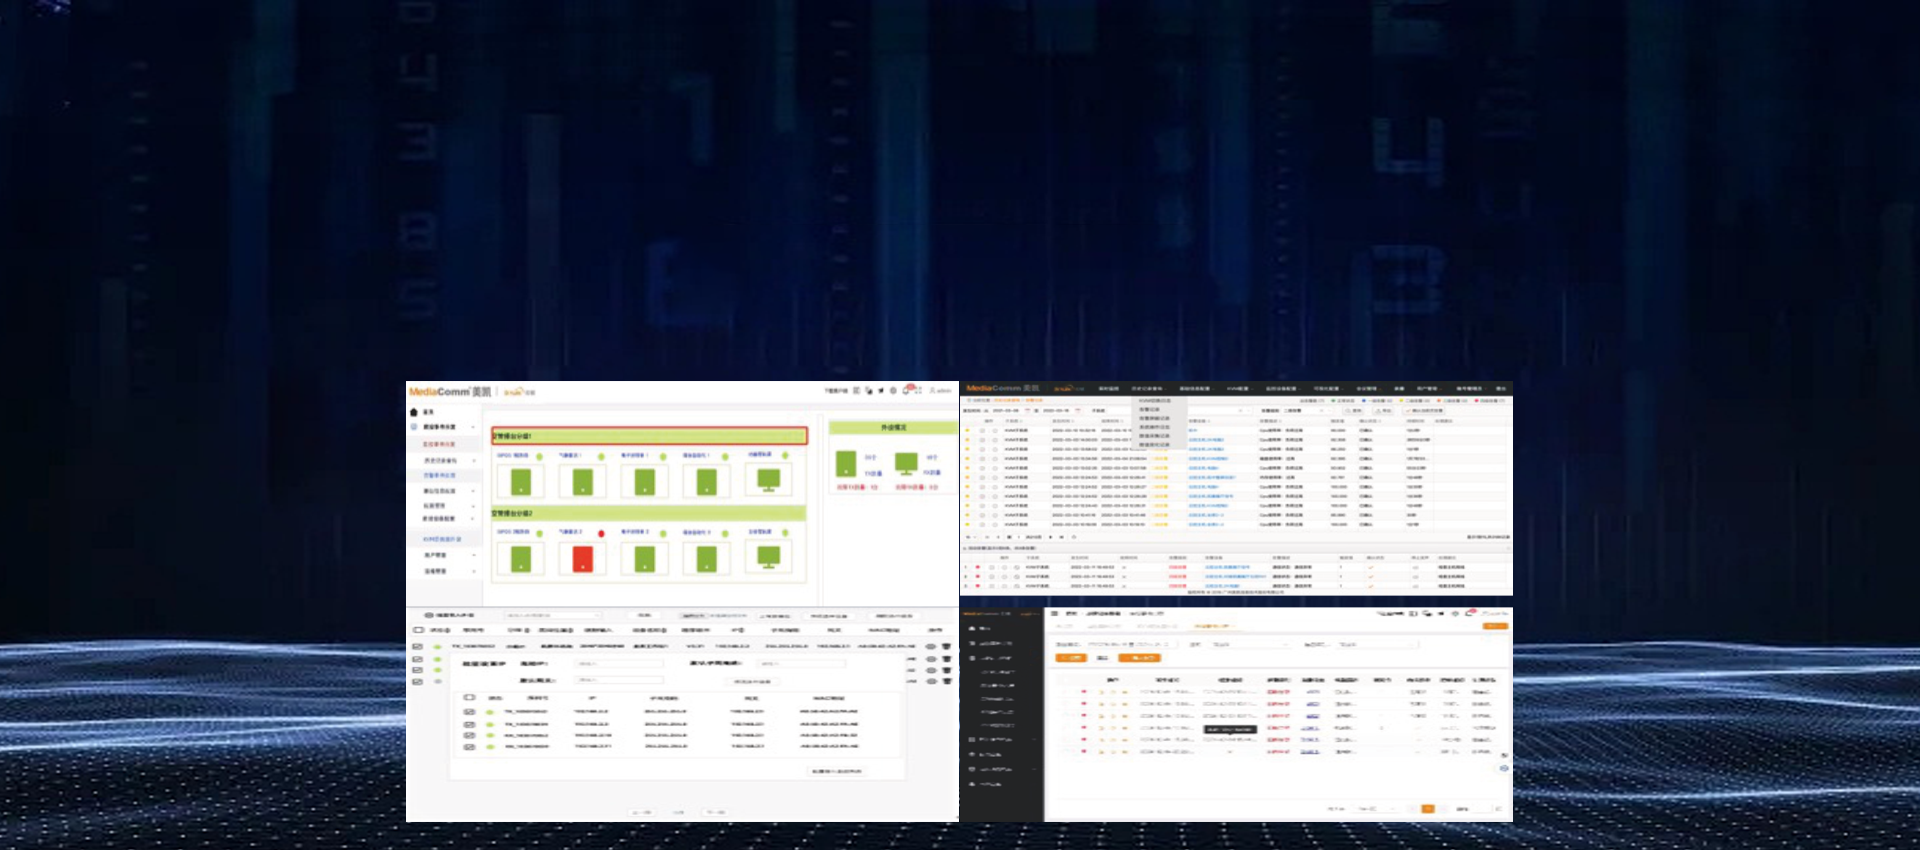Click the top-left input field in the IP dialog
This screenshot has height=850, width=1920.
click(x=620, y=663)
